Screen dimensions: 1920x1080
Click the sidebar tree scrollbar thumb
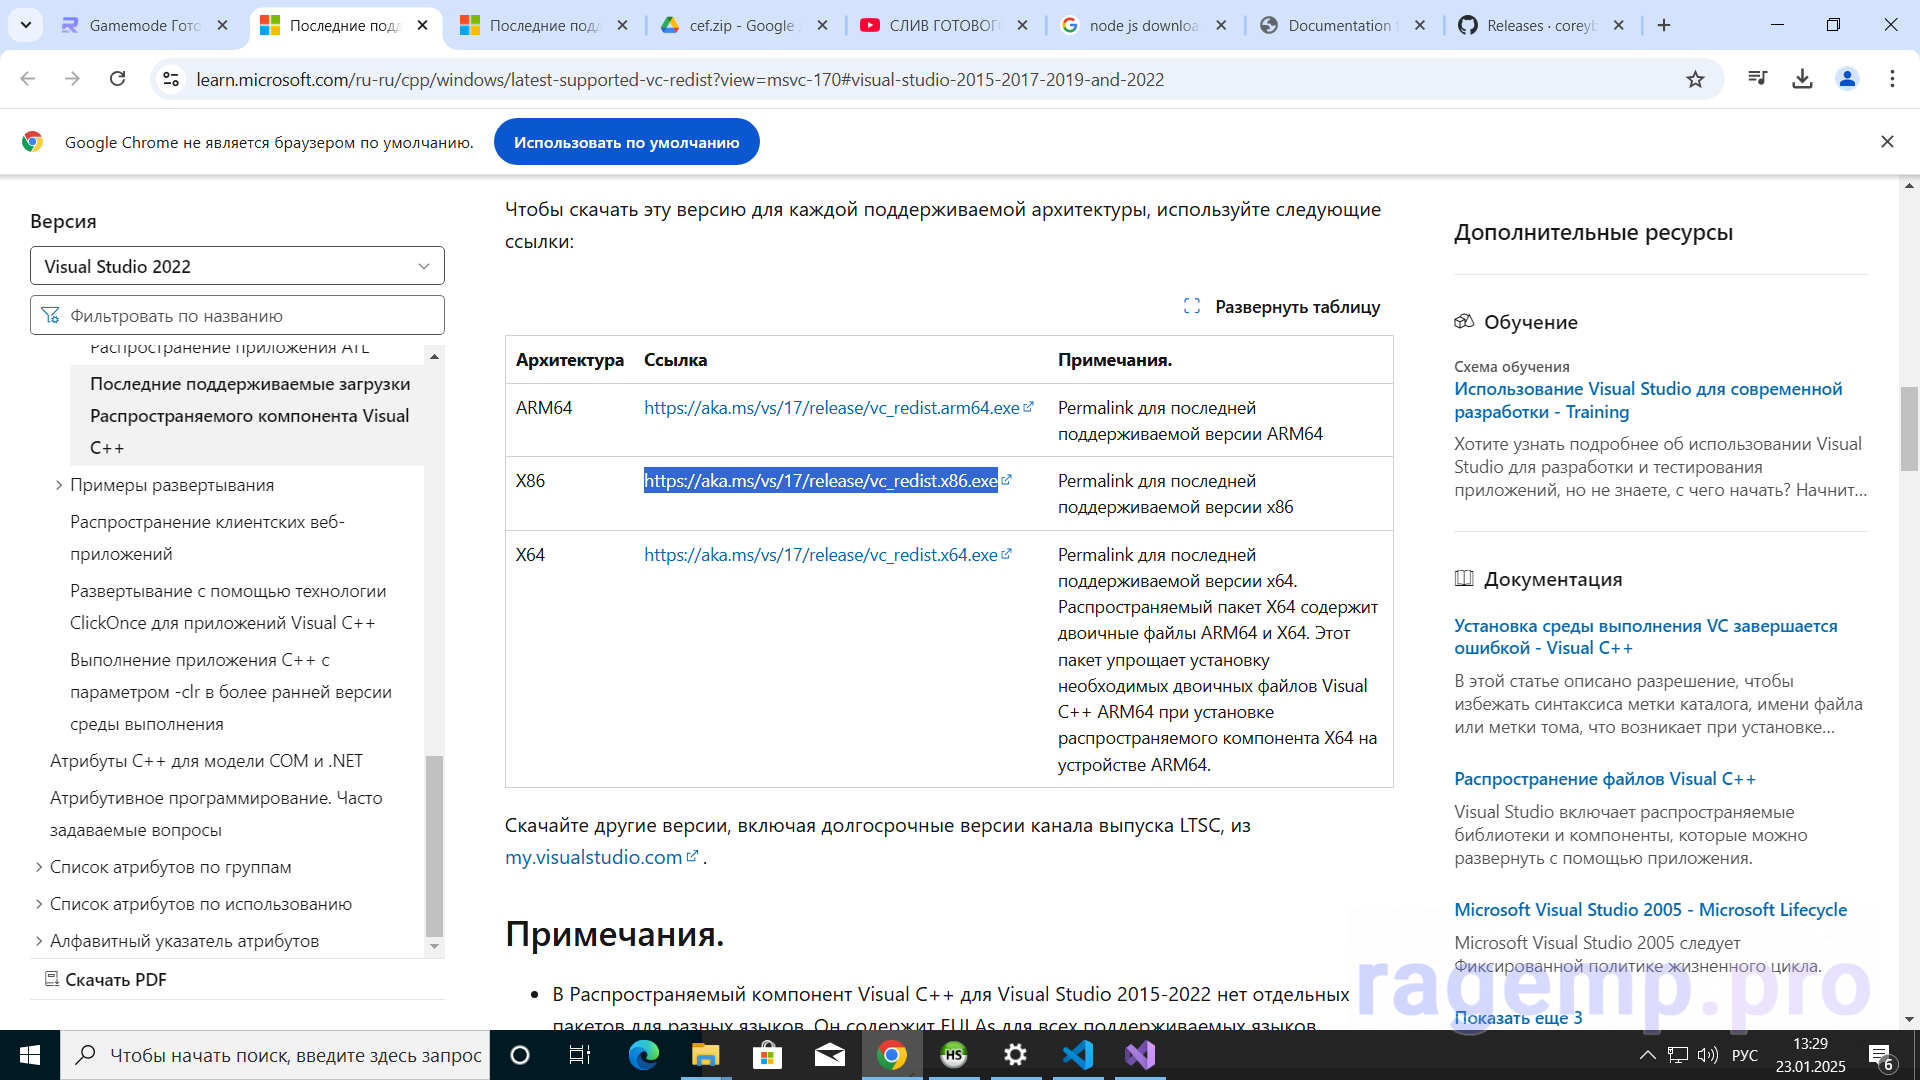434,845
